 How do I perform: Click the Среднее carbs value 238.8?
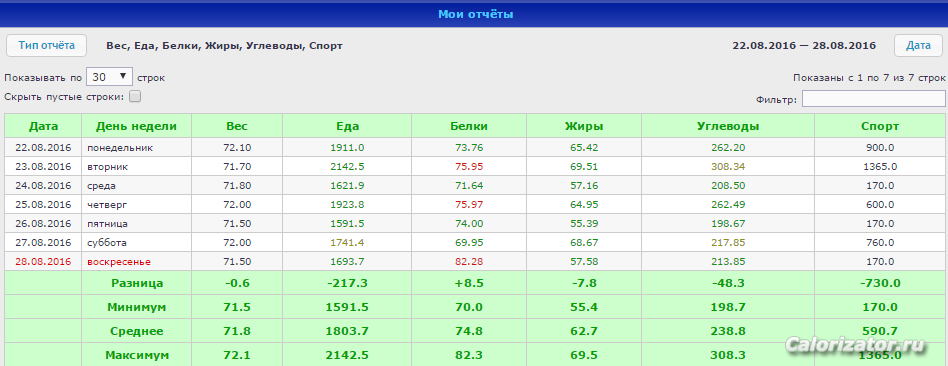[x=728, y=332]
